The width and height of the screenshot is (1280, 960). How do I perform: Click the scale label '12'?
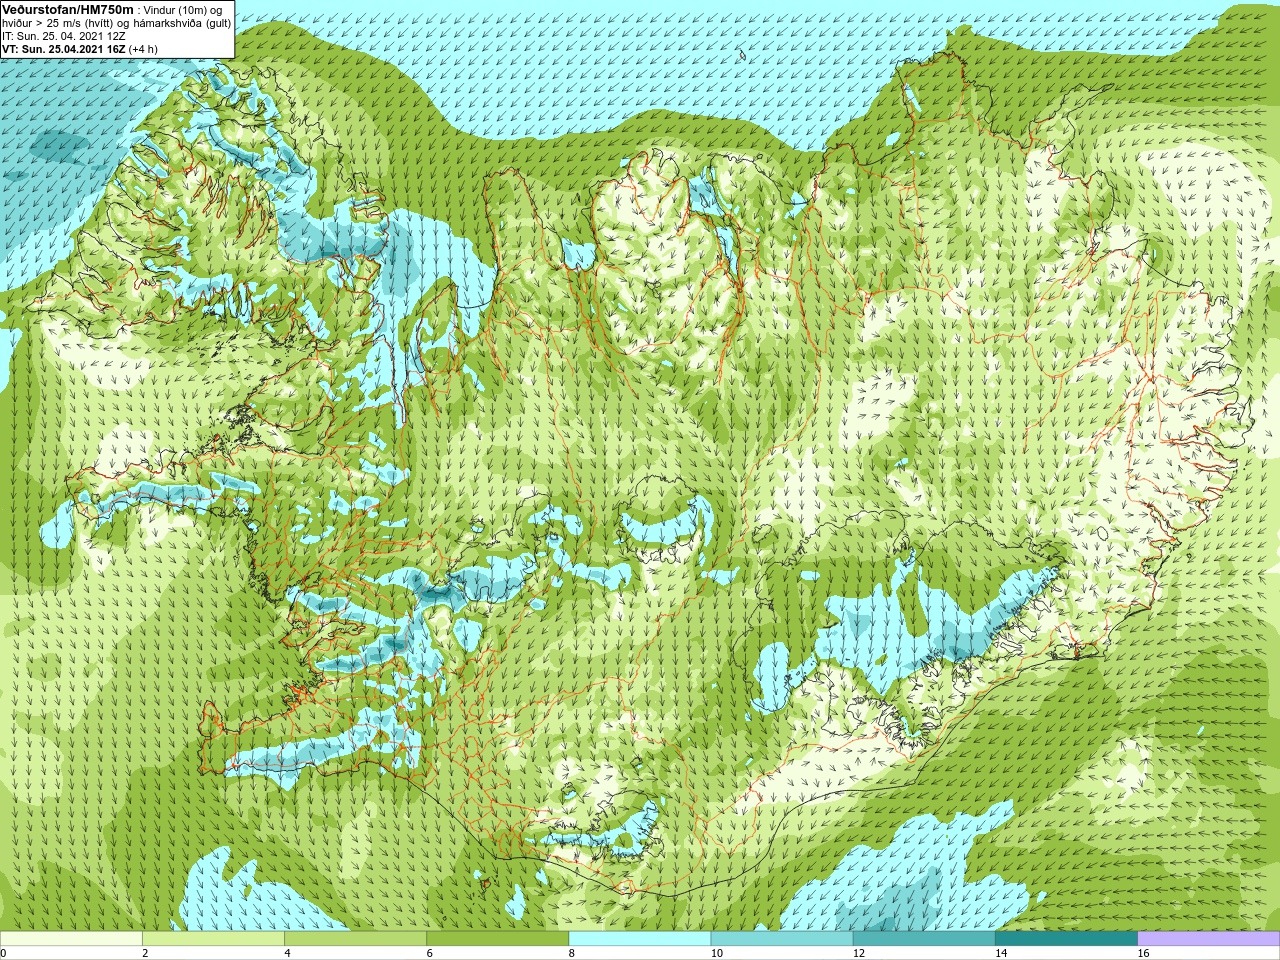pyautogui.click(x=859, y=953)
